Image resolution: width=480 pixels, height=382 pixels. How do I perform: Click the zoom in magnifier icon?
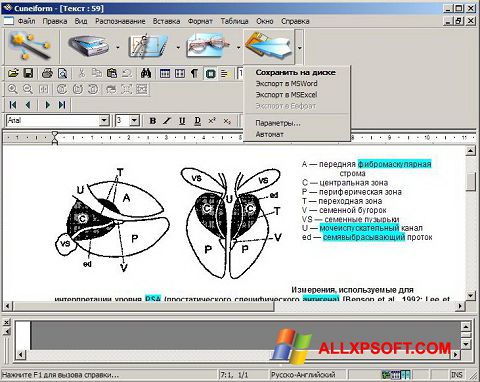click(x=13, y=89)
